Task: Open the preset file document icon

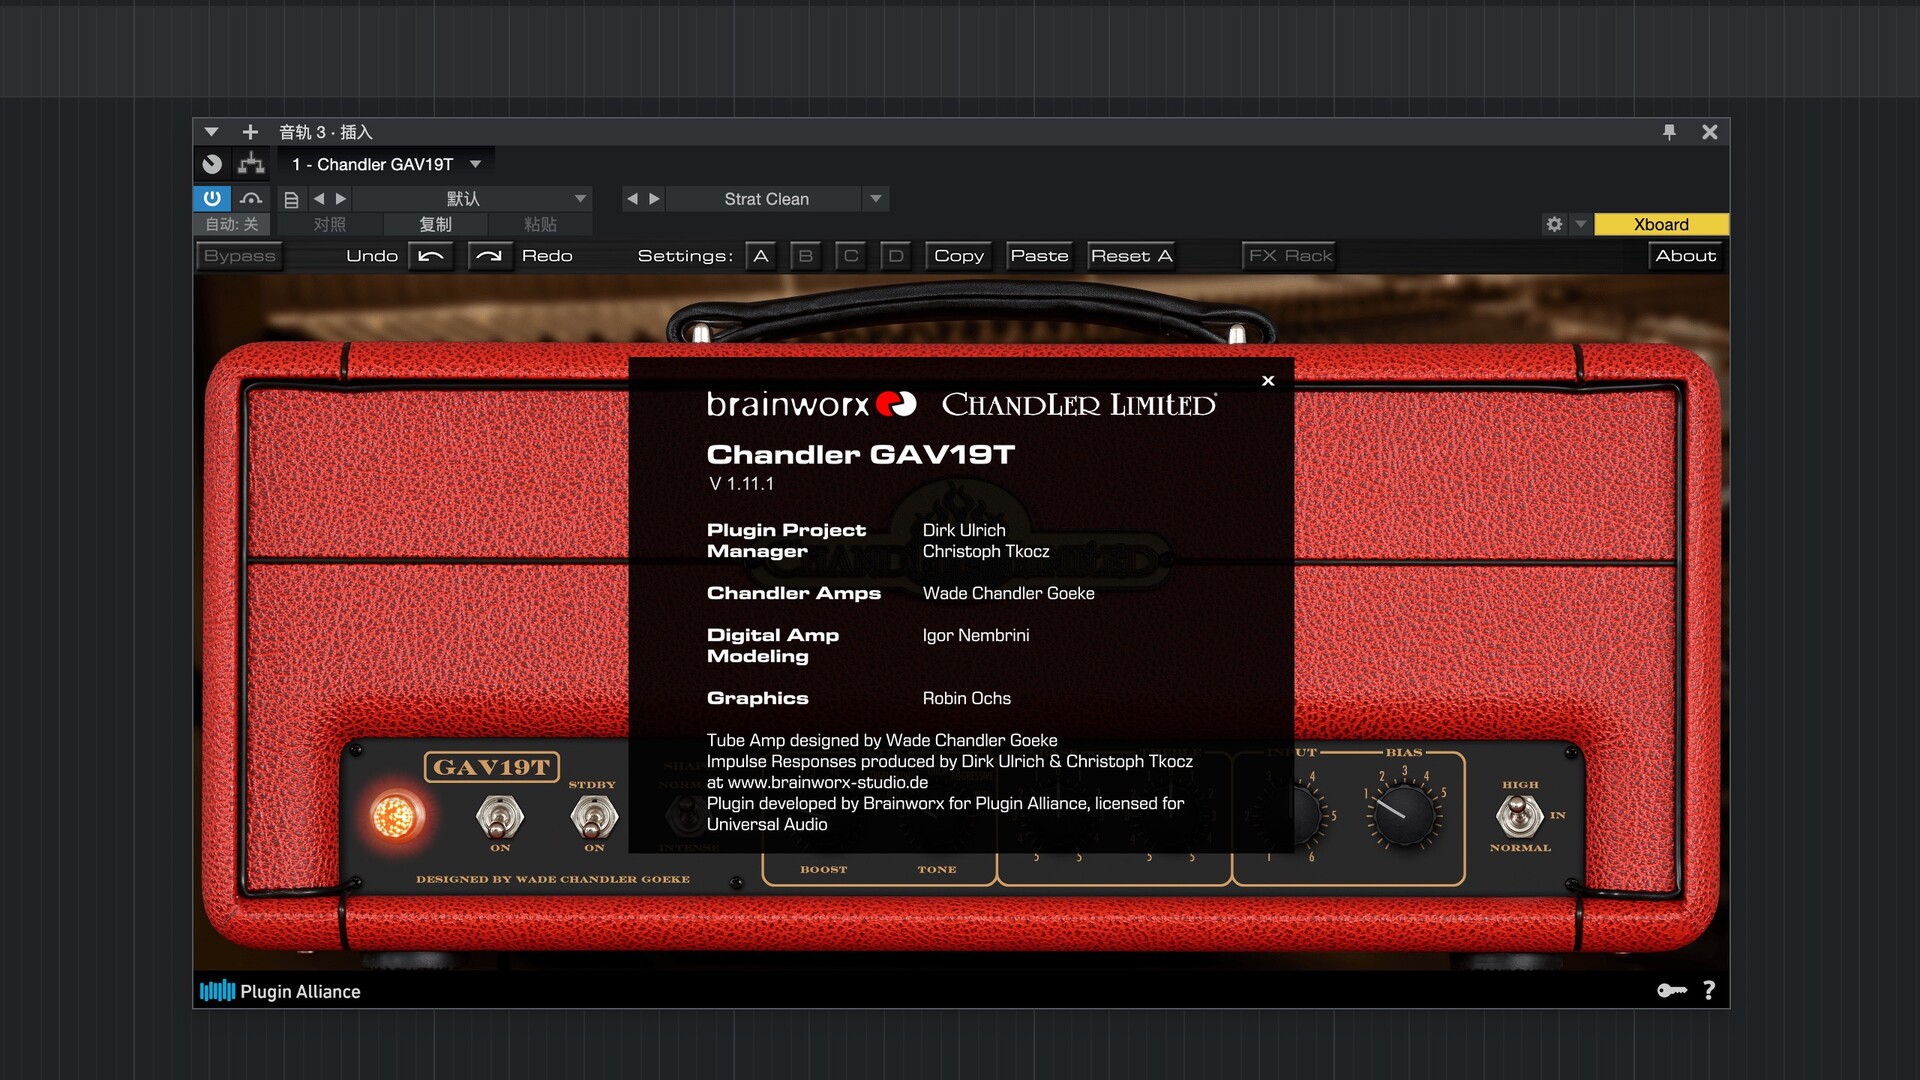Action: pos(291,199)
